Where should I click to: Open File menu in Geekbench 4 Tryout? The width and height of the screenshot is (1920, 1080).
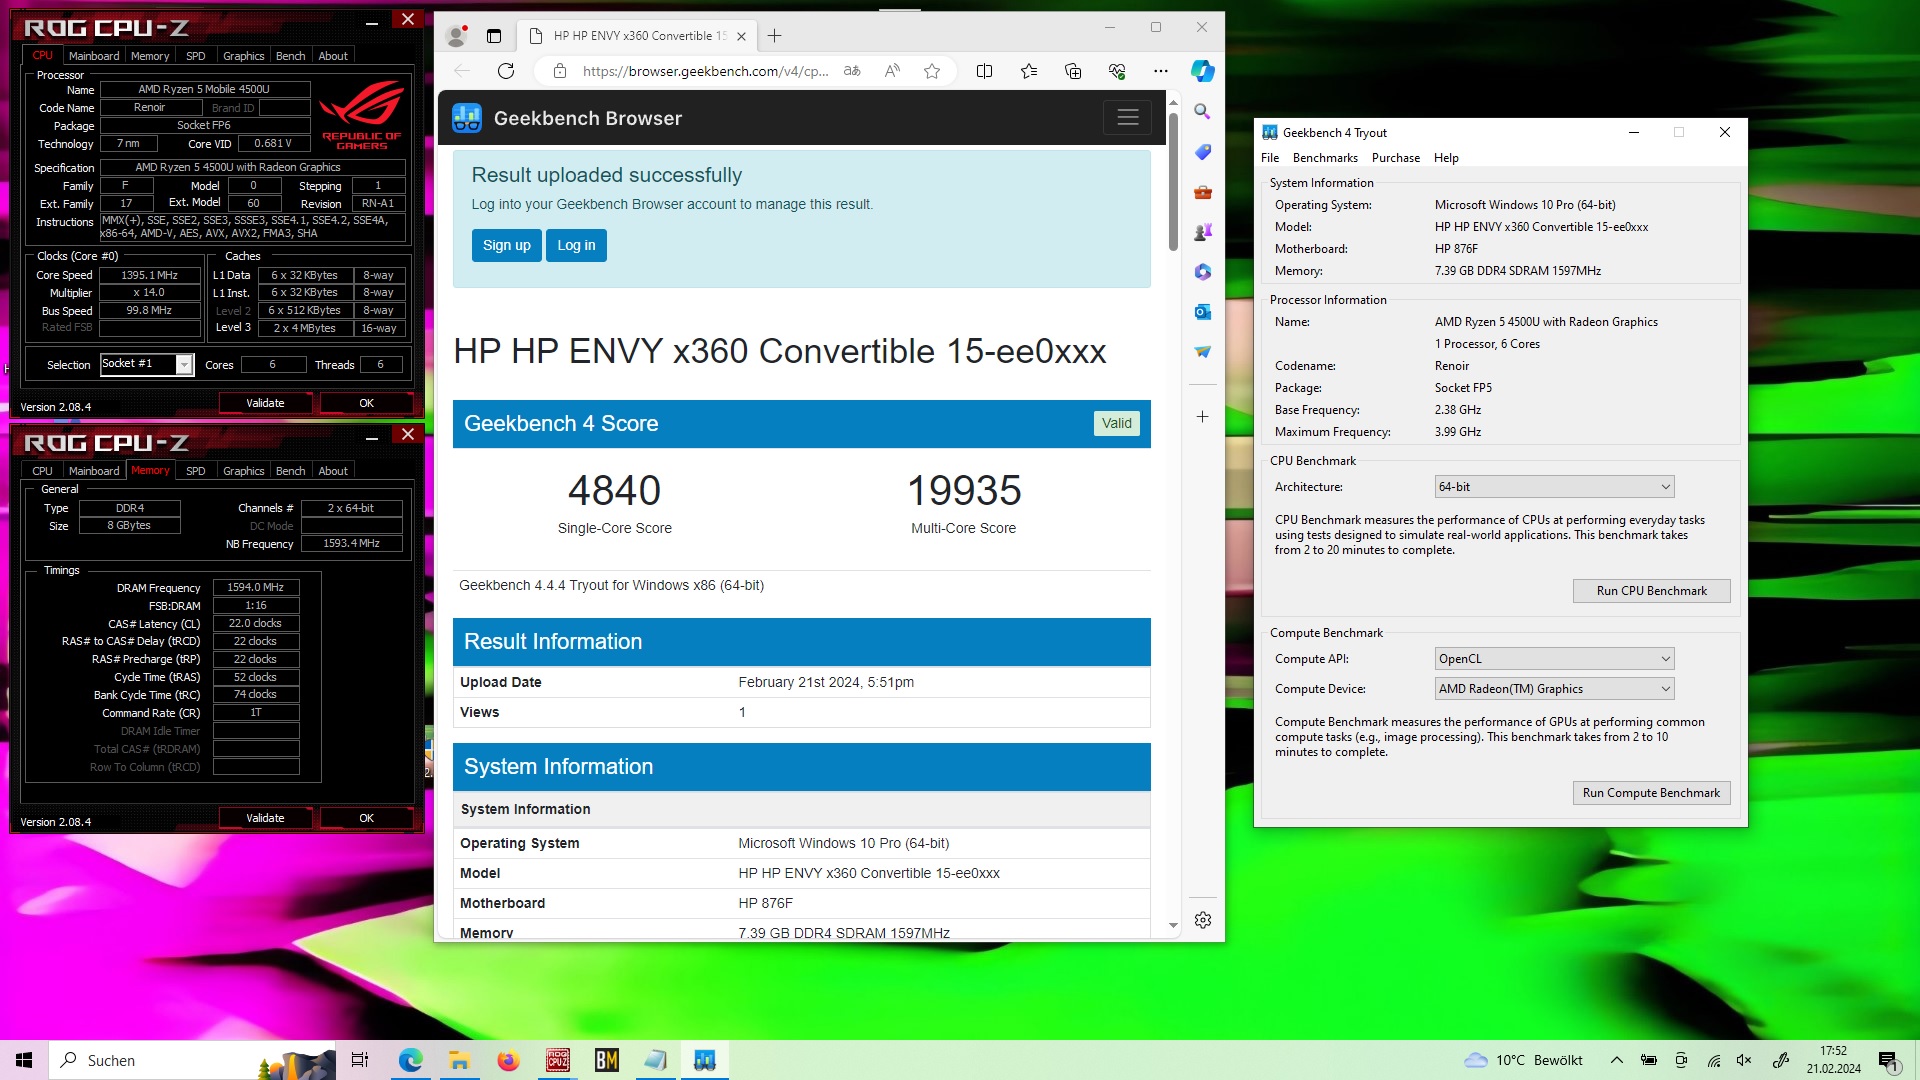(1270, 158)
